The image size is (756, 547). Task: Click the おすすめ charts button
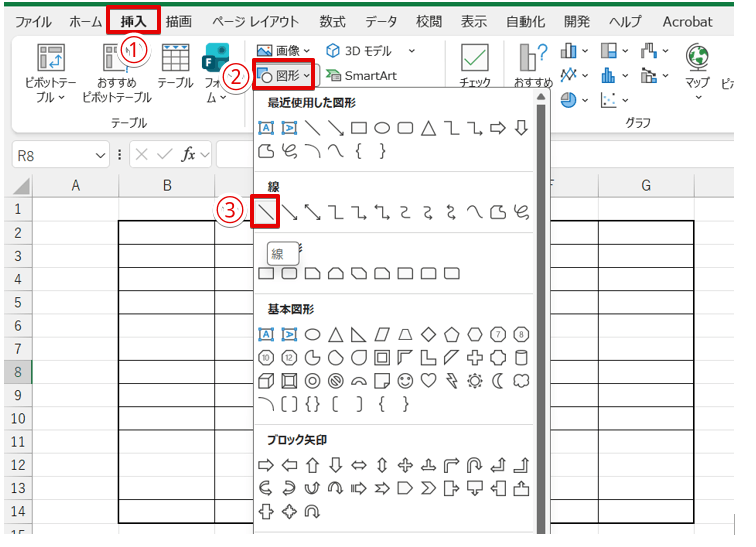533,66
